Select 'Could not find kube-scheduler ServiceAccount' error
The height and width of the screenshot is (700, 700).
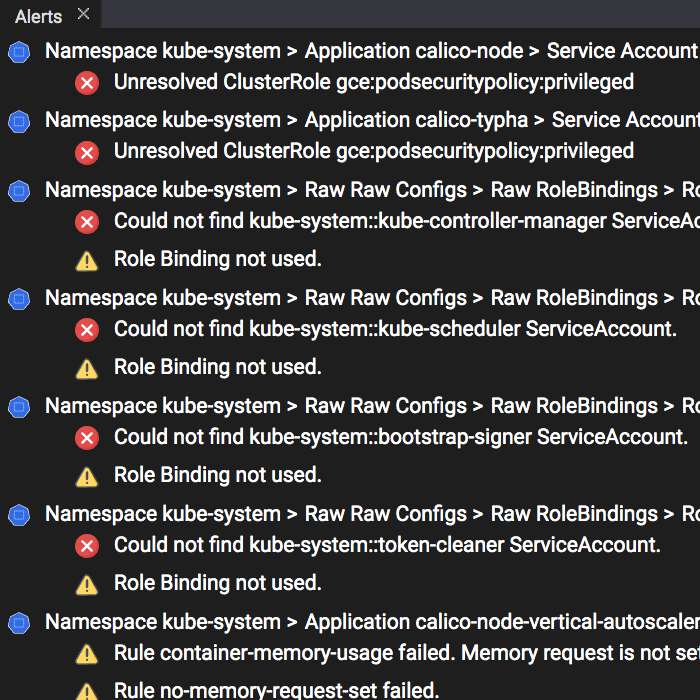(395, 328)
